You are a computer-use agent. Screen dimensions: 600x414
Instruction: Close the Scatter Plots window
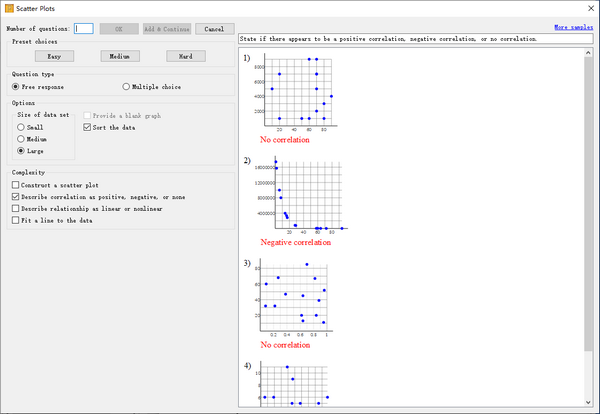(x=584, y=8)
